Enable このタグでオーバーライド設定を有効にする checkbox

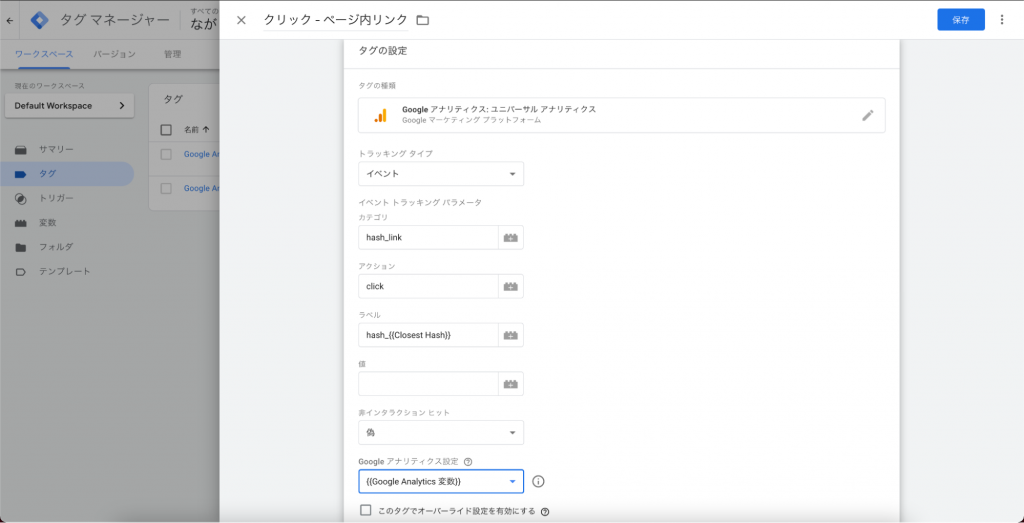pyautogui.click(x=366, y=510)
